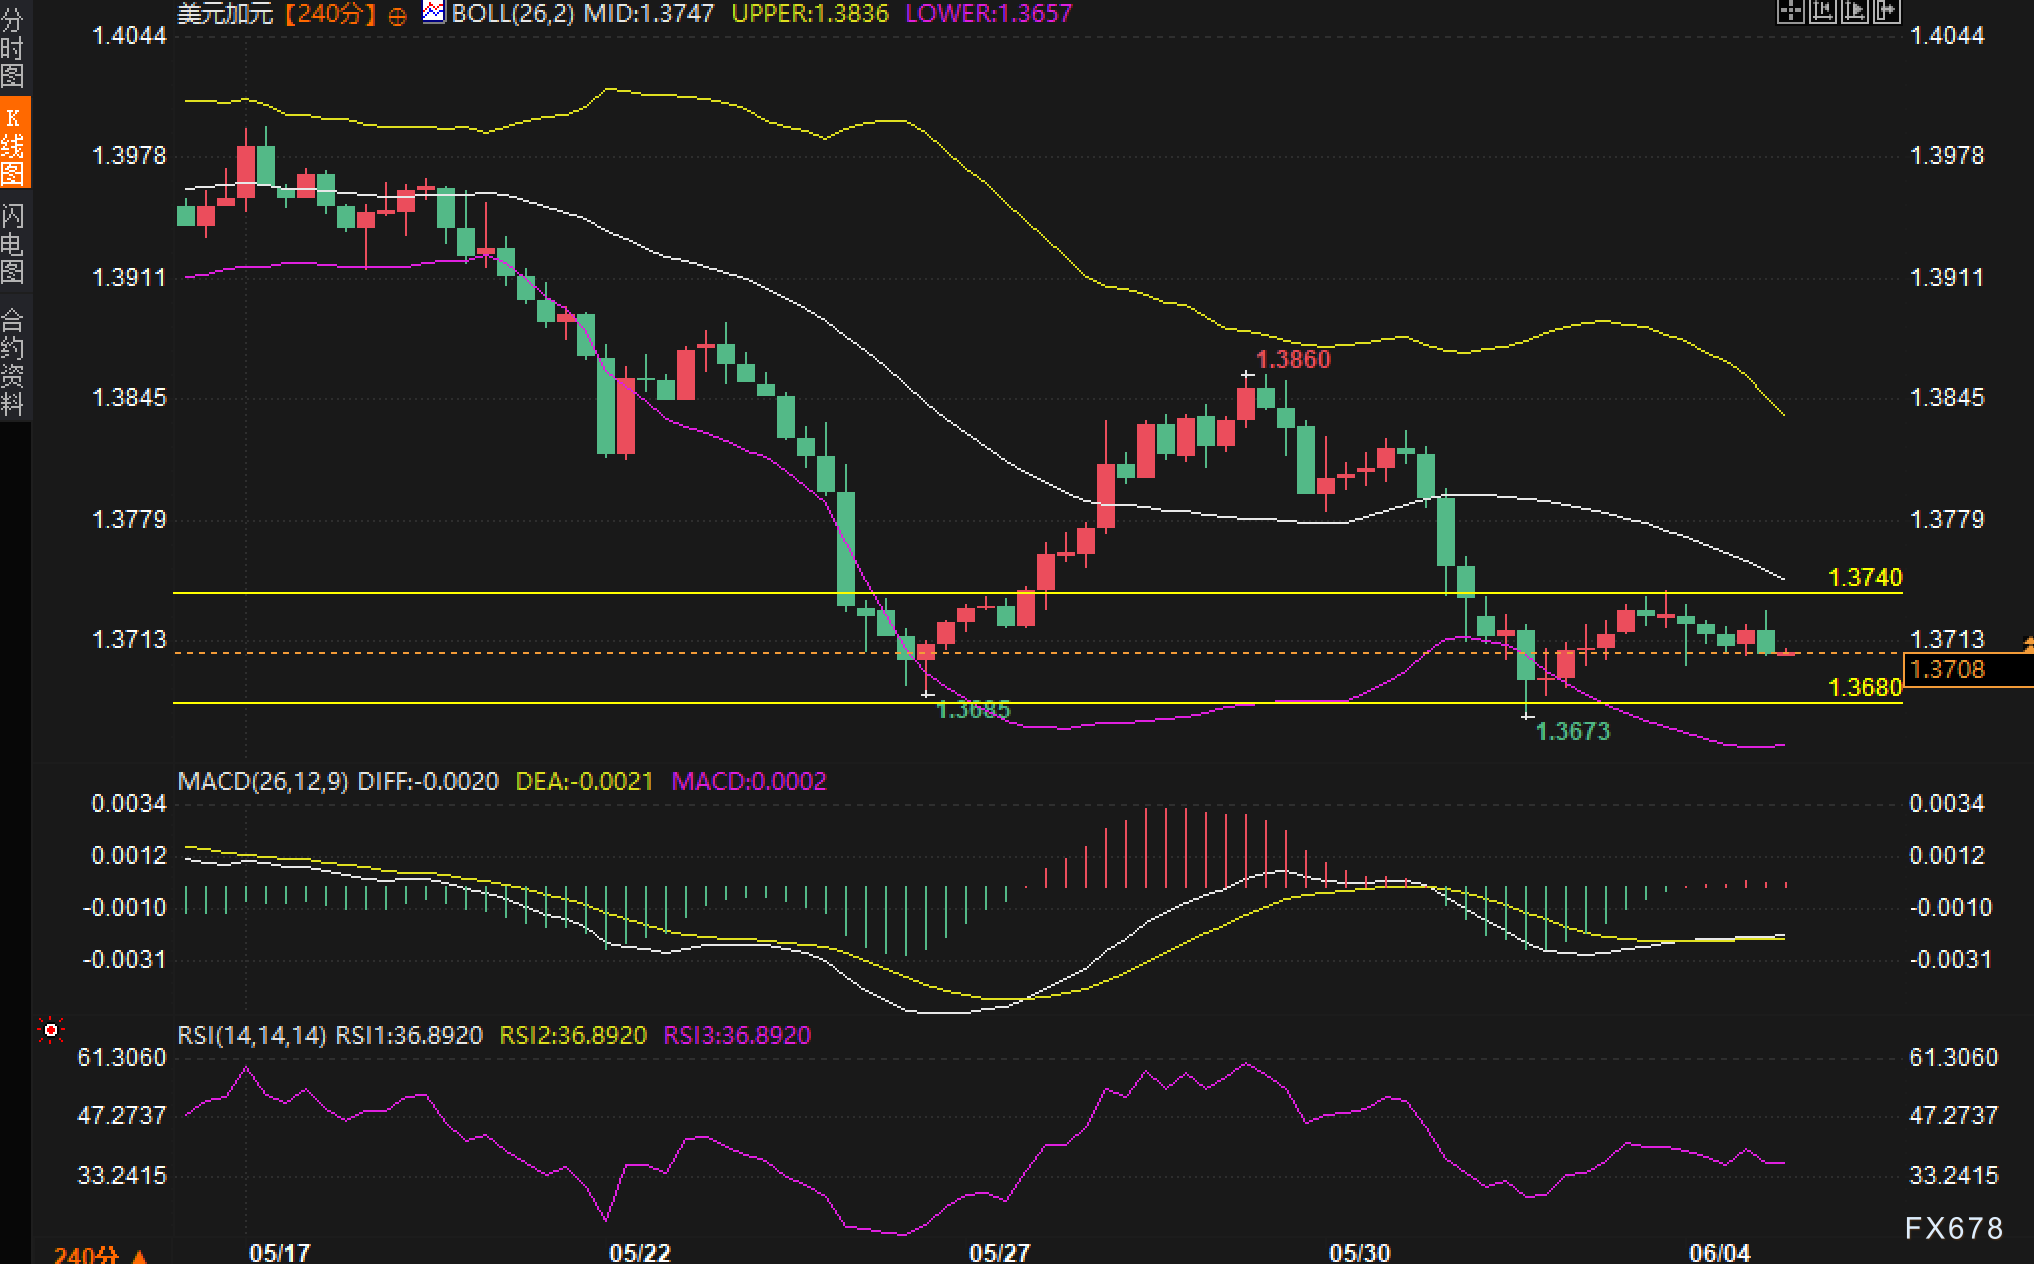This screenshot has height=1264, width=2034.
Task: Click the RSI(14,14,14) indicator label
Action: click(251, 1035)
